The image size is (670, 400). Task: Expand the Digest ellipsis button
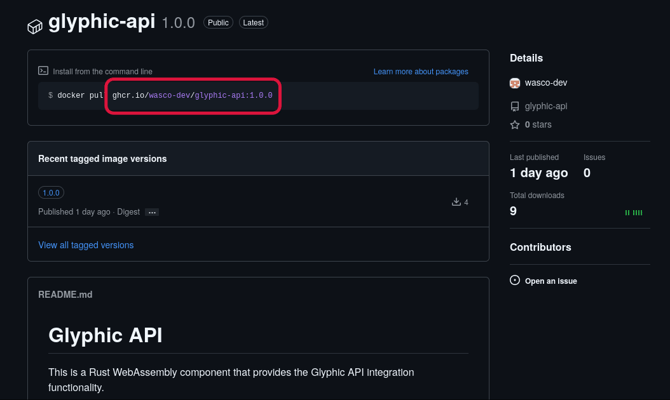151,212
